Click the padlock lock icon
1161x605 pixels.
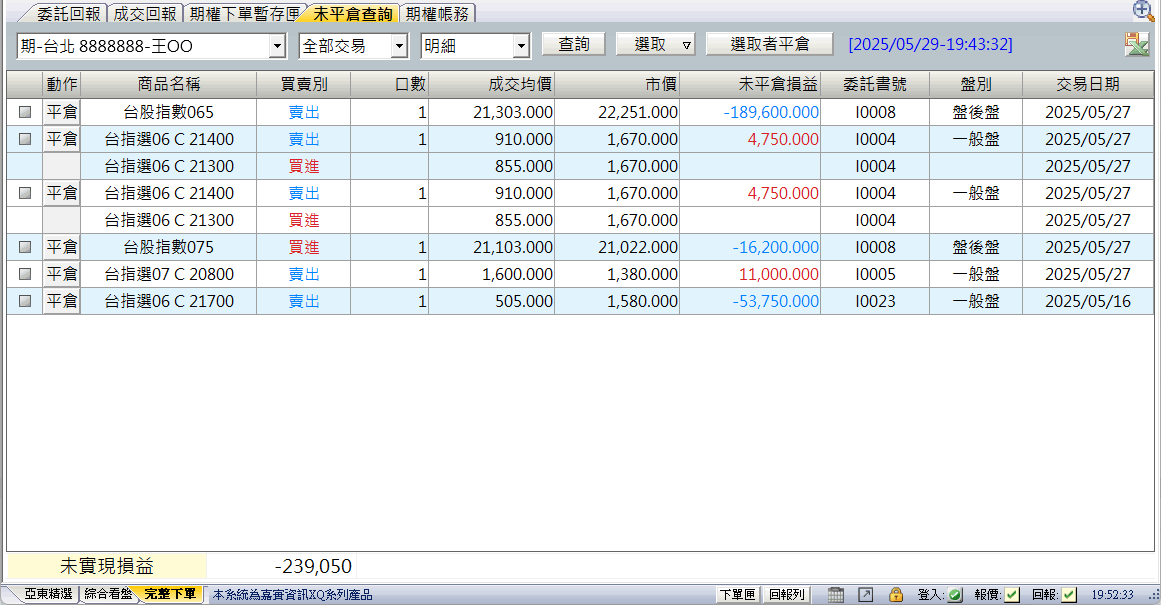pos(895,595)
